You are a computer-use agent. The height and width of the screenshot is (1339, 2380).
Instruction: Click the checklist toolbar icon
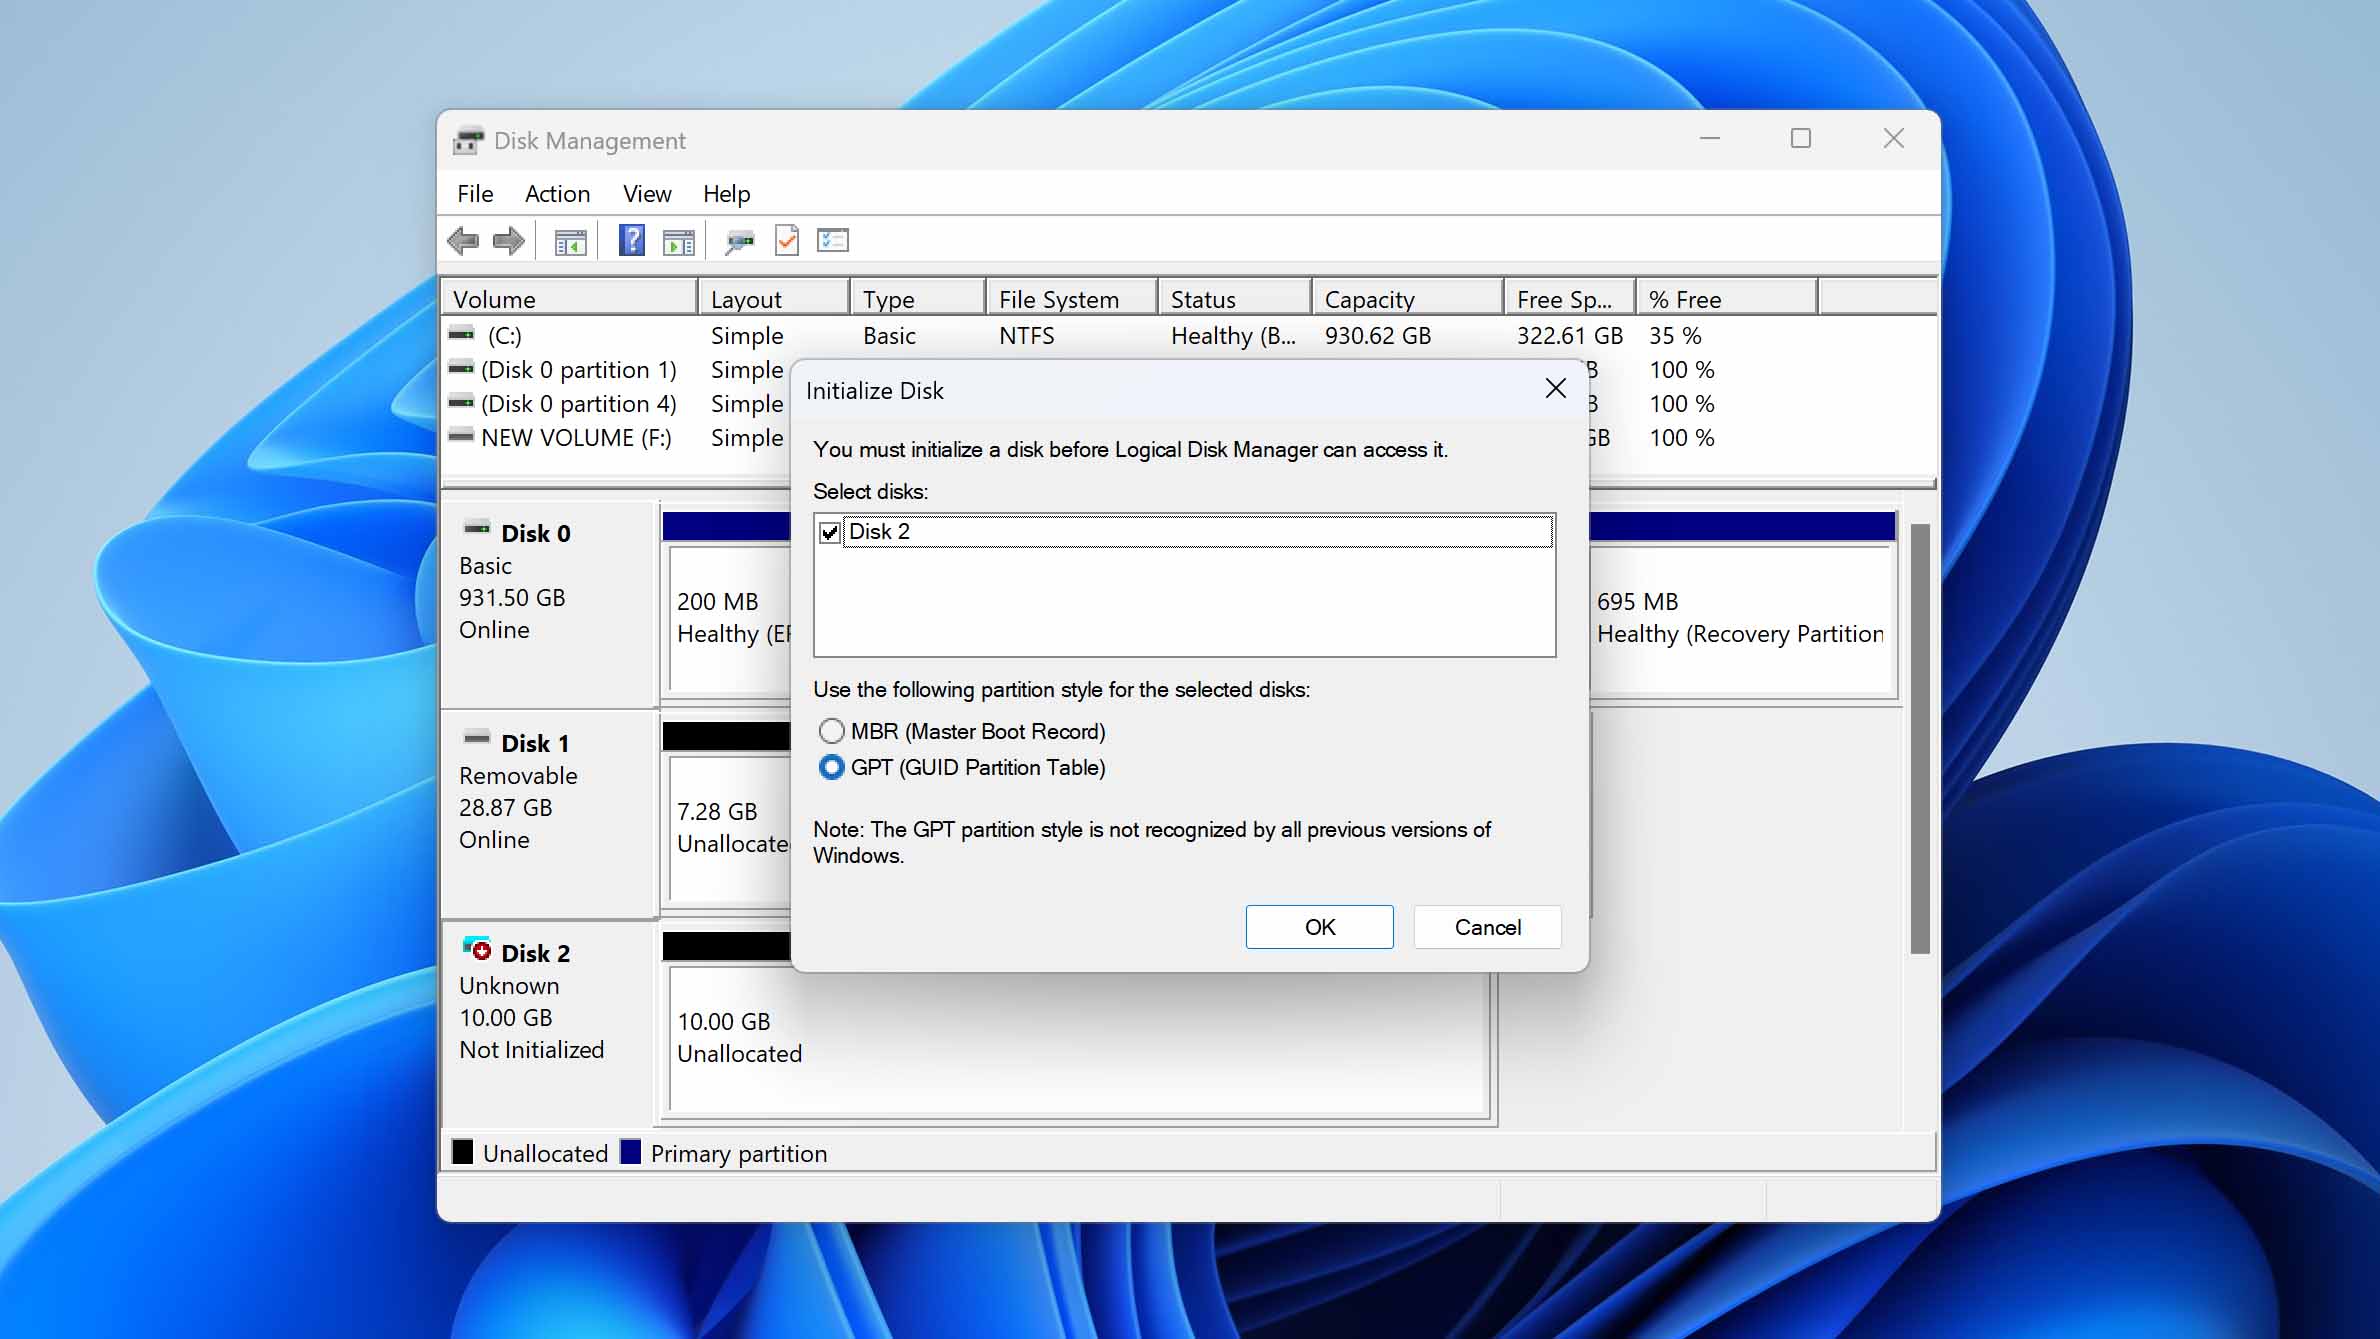click(832, 240)
